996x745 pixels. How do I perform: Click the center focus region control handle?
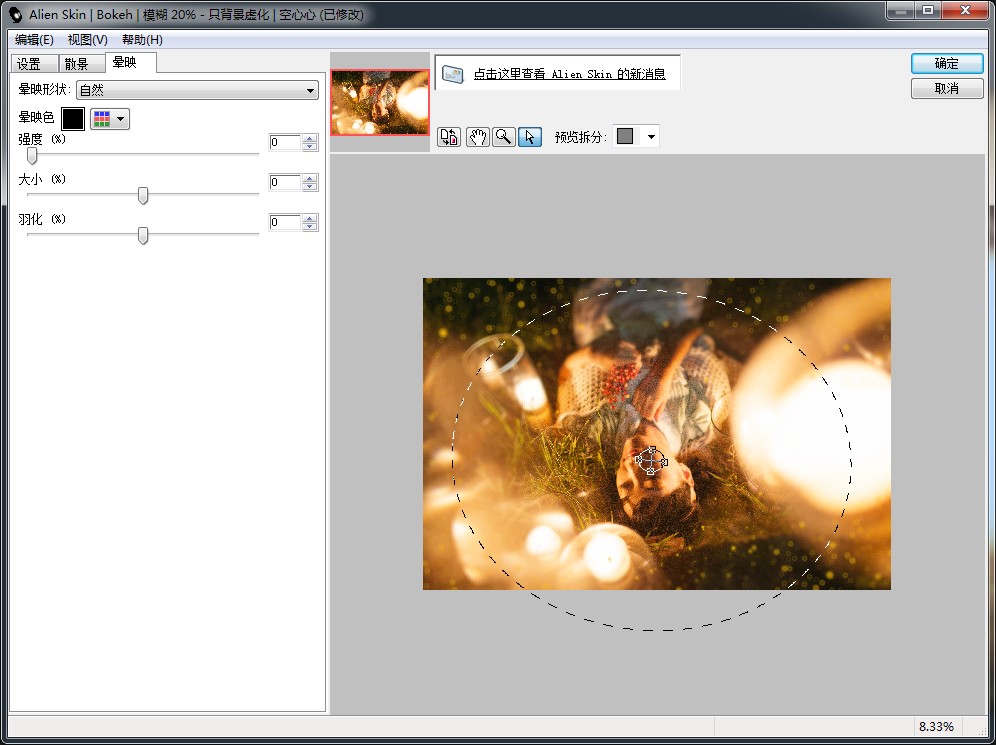651,461
